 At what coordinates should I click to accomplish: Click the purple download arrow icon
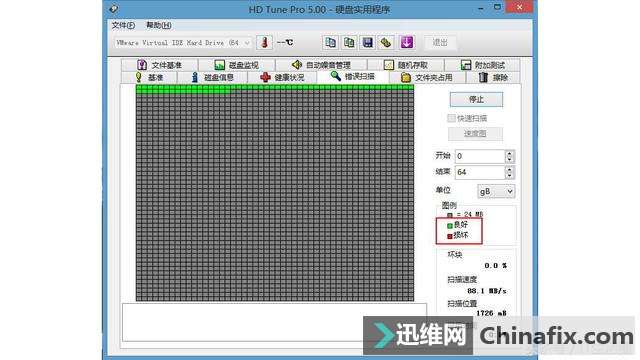pos(407,42)
